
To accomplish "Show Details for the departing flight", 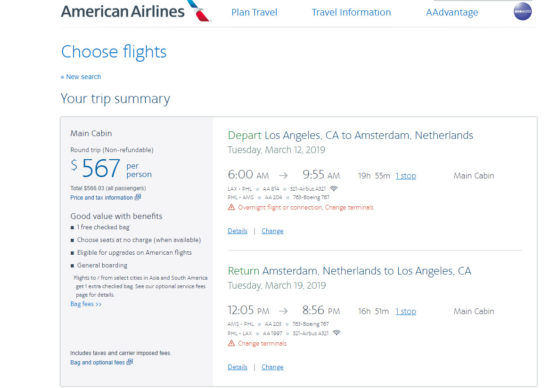I will point(237,231).
